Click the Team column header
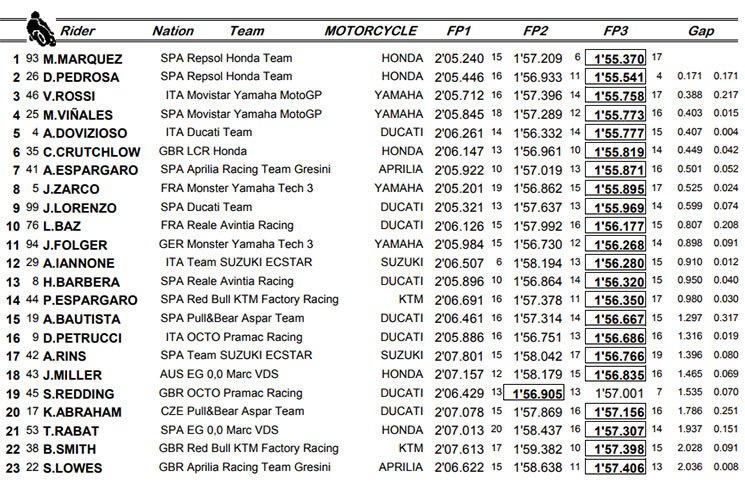This screenshot has width=745, height=483. [x=247, y=31]
